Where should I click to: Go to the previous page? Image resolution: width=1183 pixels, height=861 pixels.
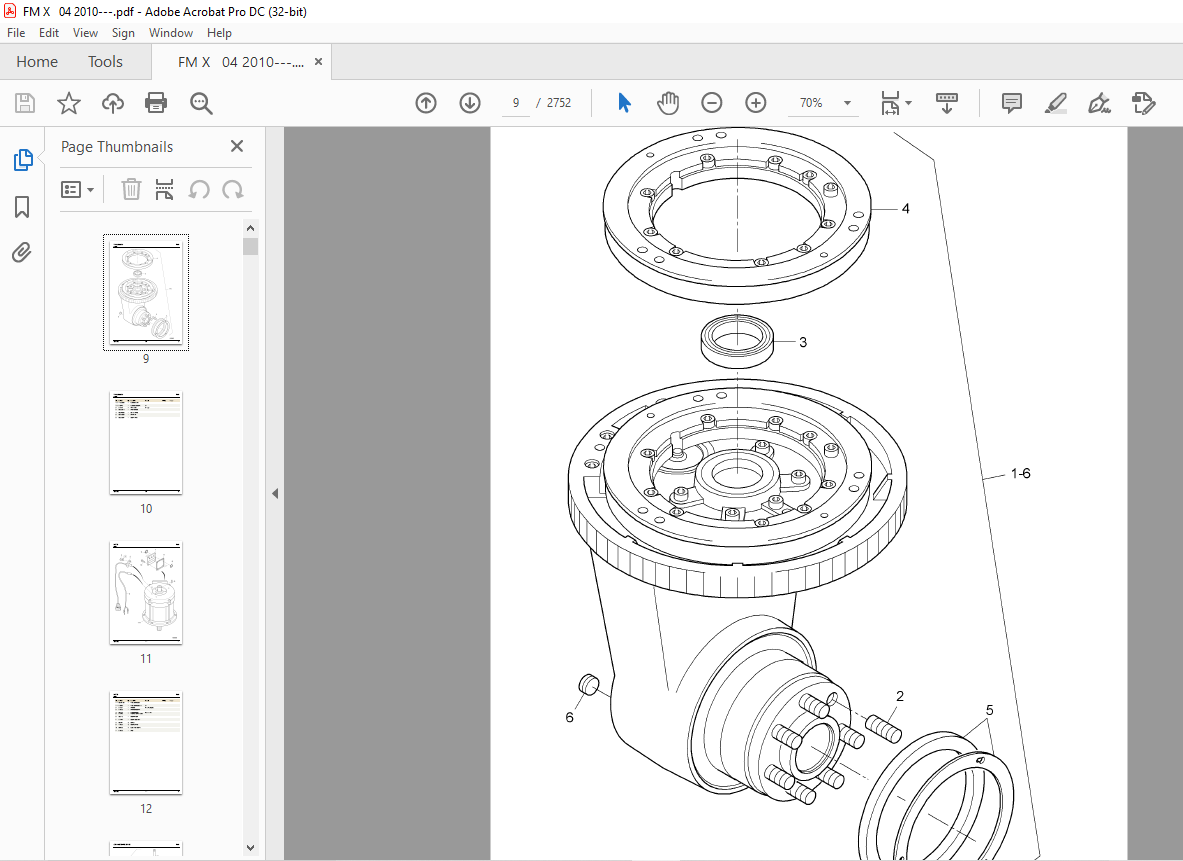tap(426, 103)
